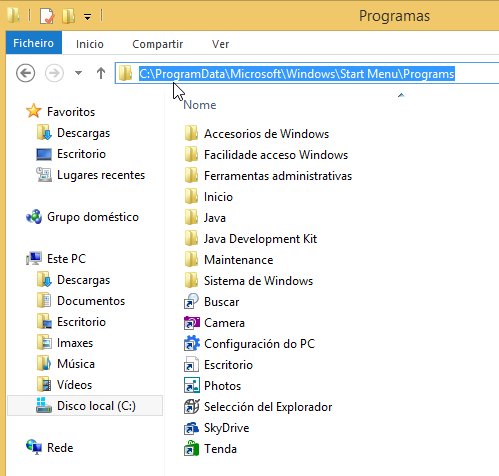The height and width of the screenshot is (476, 499).
Task: Select Favoritos in the navigation pane
Action: coord(71,112)
